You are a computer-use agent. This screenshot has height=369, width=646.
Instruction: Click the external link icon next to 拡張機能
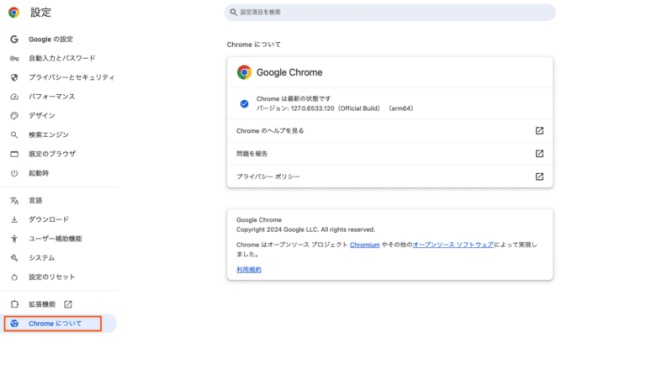[68, 304]
